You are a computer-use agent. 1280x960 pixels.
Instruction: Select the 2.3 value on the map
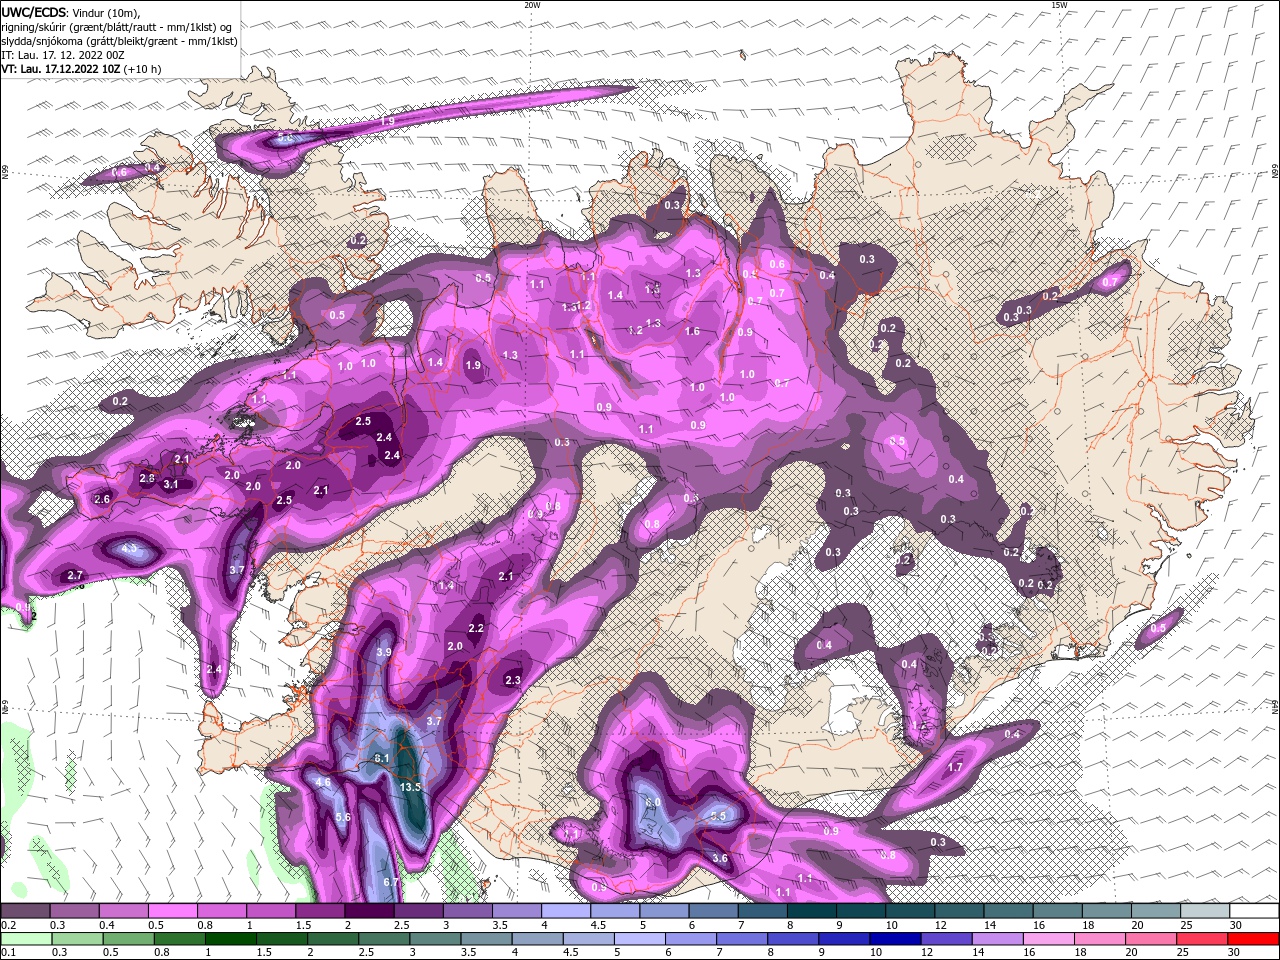(513, 680)
